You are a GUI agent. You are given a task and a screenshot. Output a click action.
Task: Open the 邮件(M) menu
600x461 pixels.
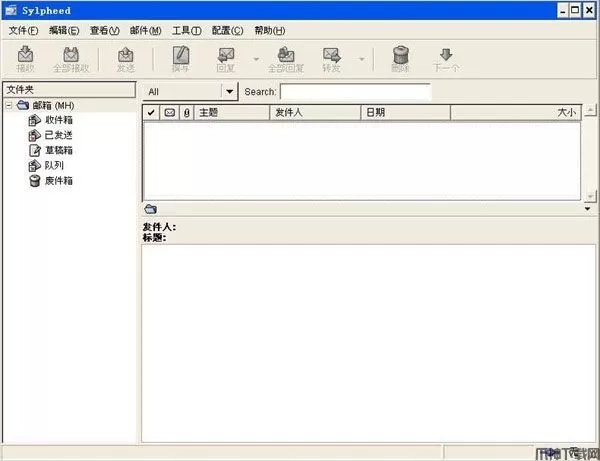pos(145,31)
